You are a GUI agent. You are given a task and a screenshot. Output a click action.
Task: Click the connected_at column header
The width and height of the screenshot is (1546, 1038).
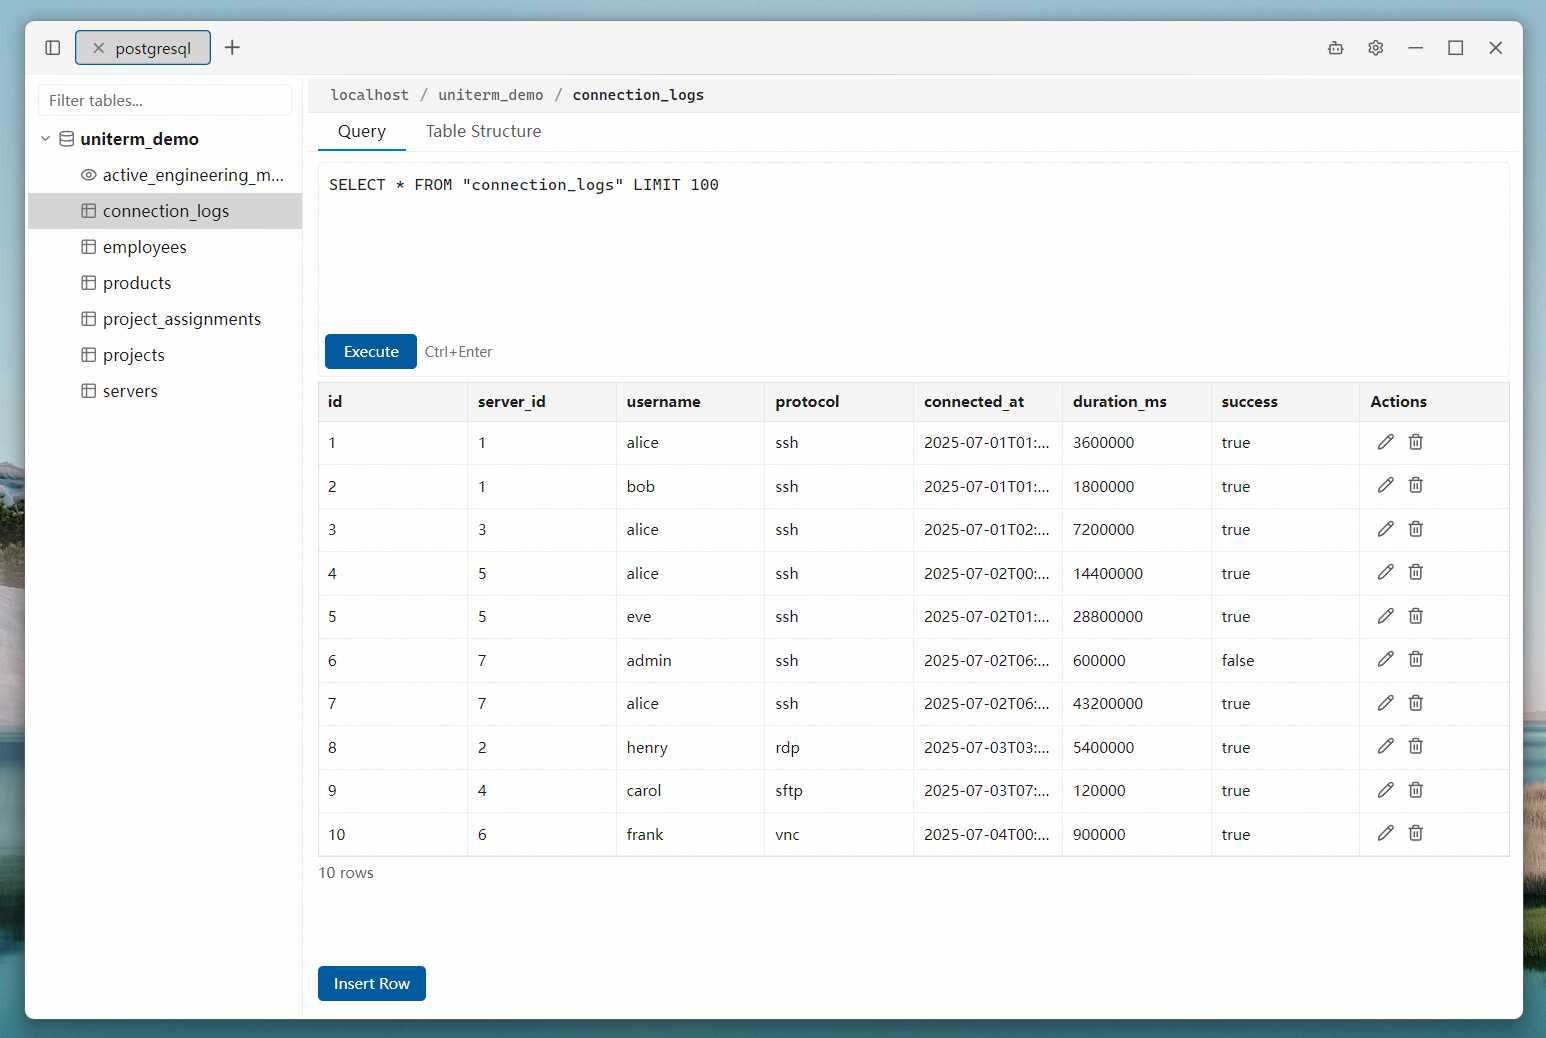point(988,402)
